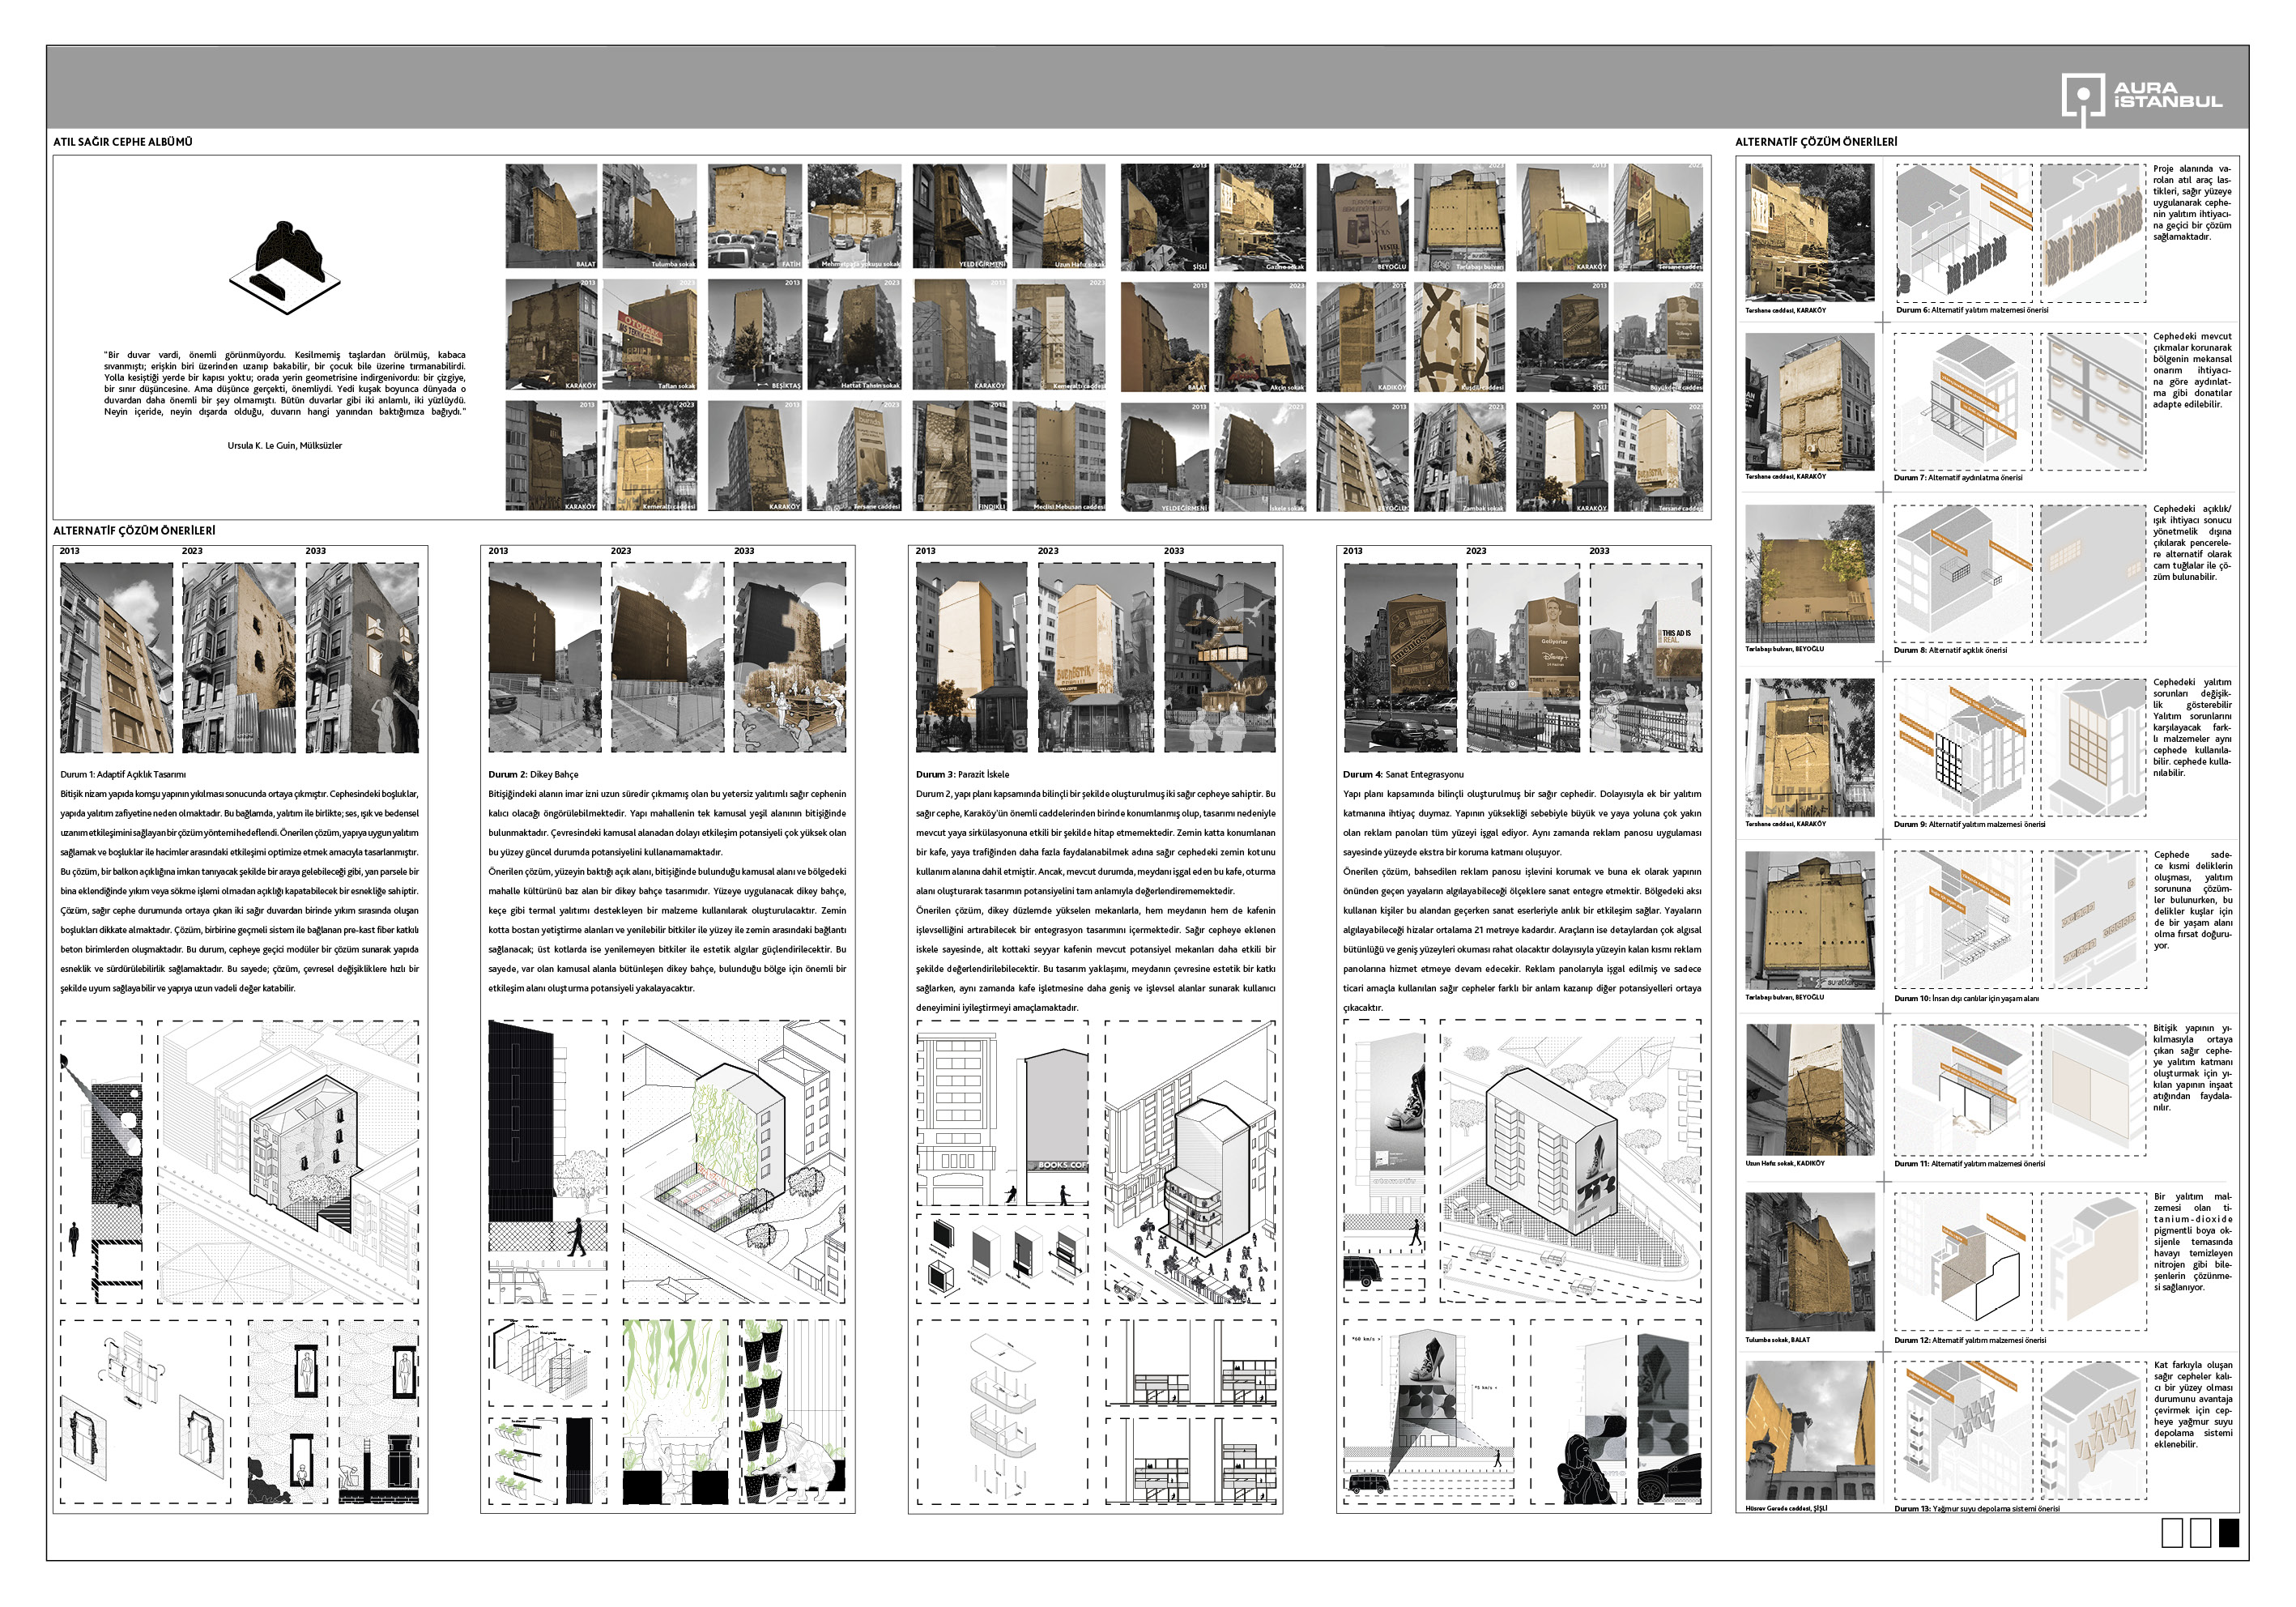2296x1607 pixels.
Task: Click plus marker between Durum 6 and 7
Action: coord(1883,322)
